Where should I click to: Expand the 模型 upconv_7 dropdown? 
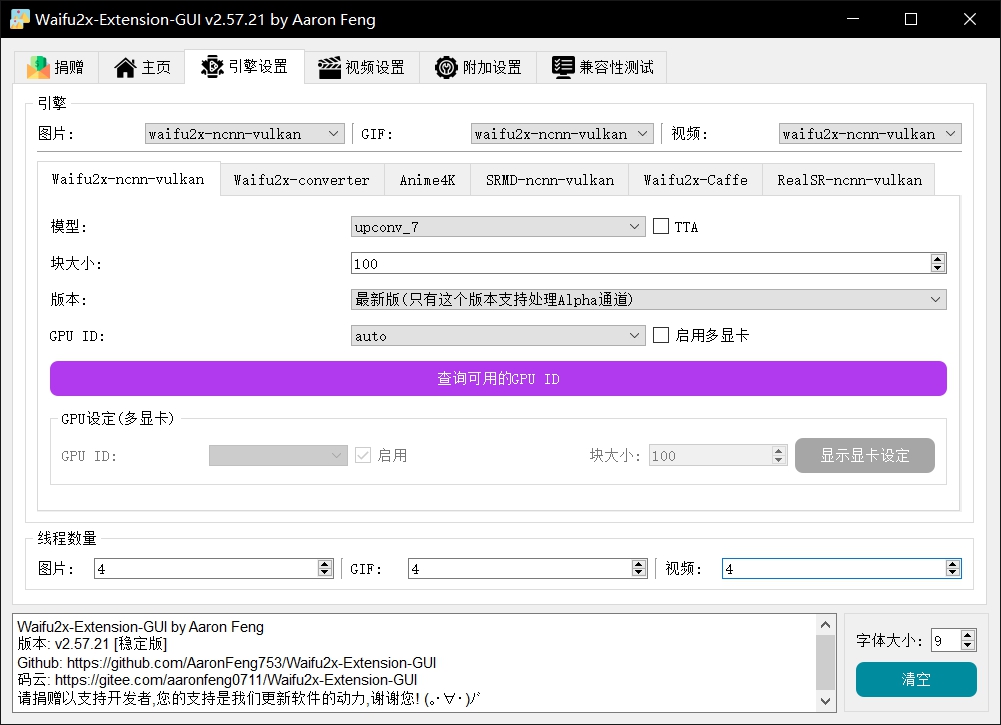(497, 227)
